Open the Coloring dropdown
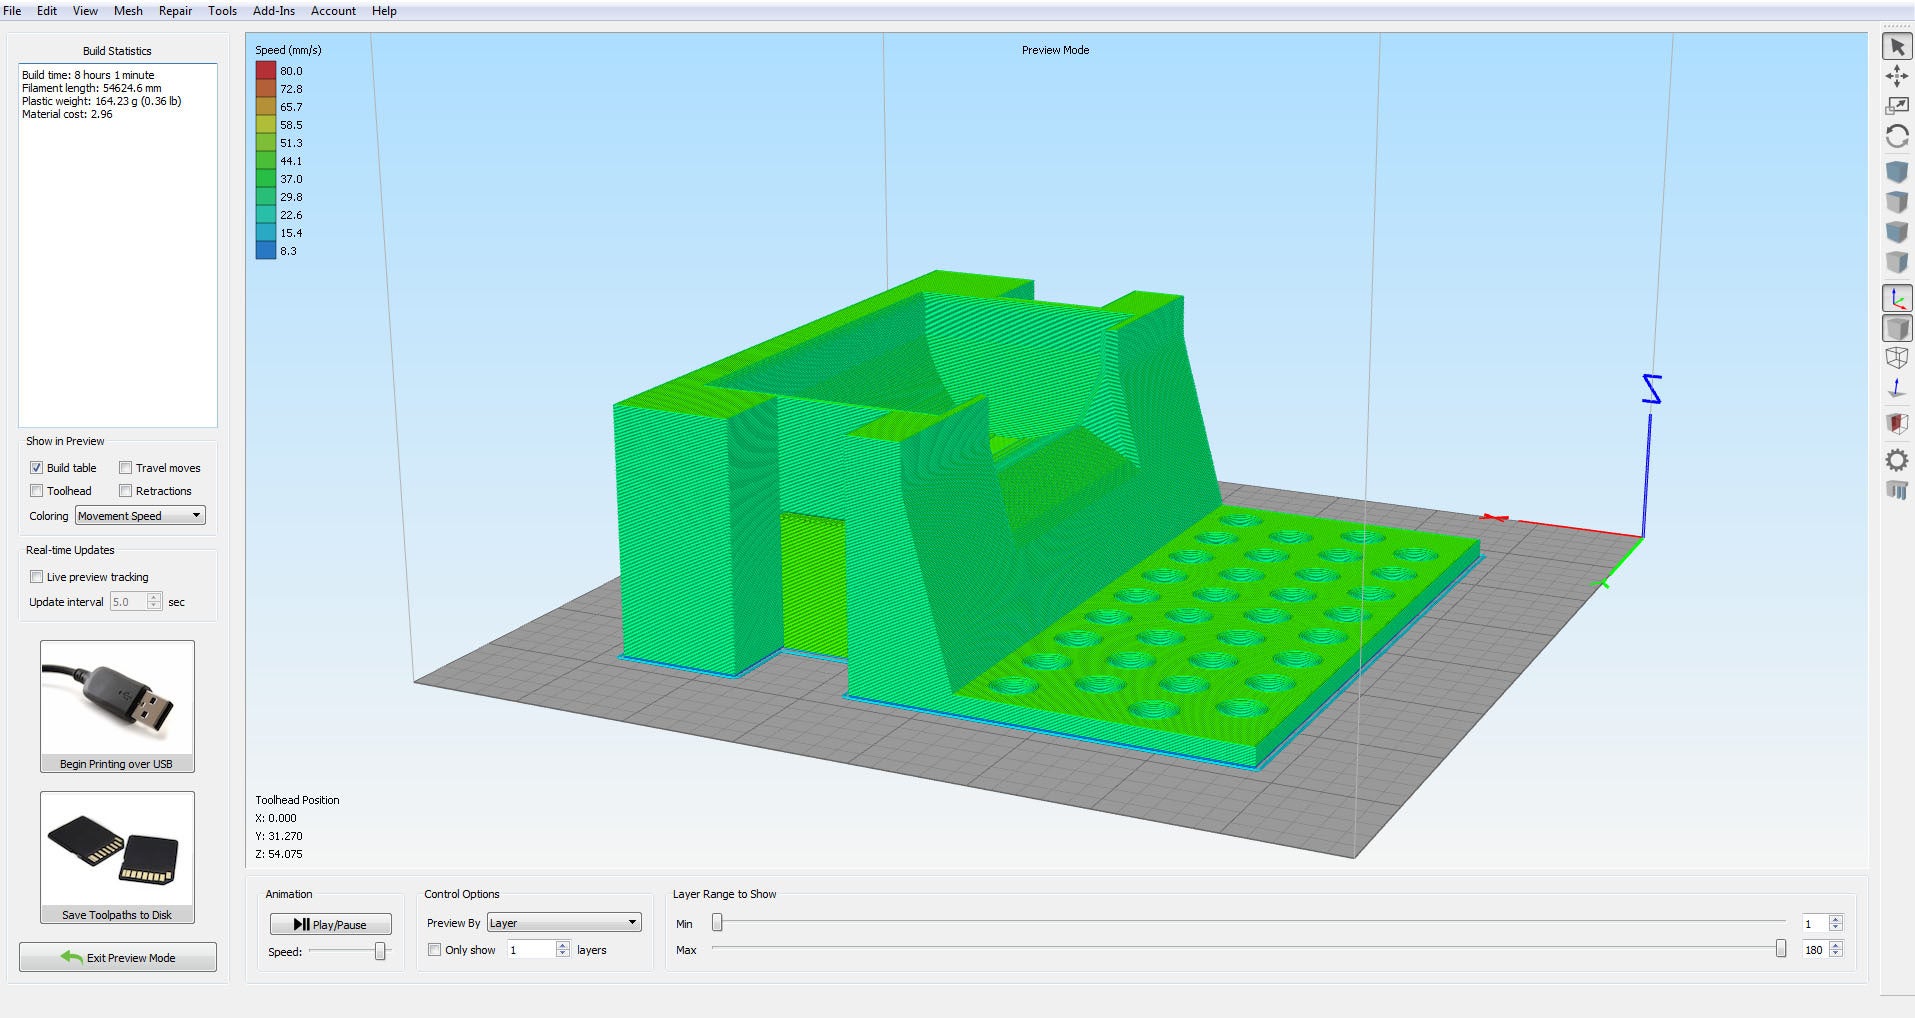This screenshot has width=1915, height=1018. click(140, 516)
